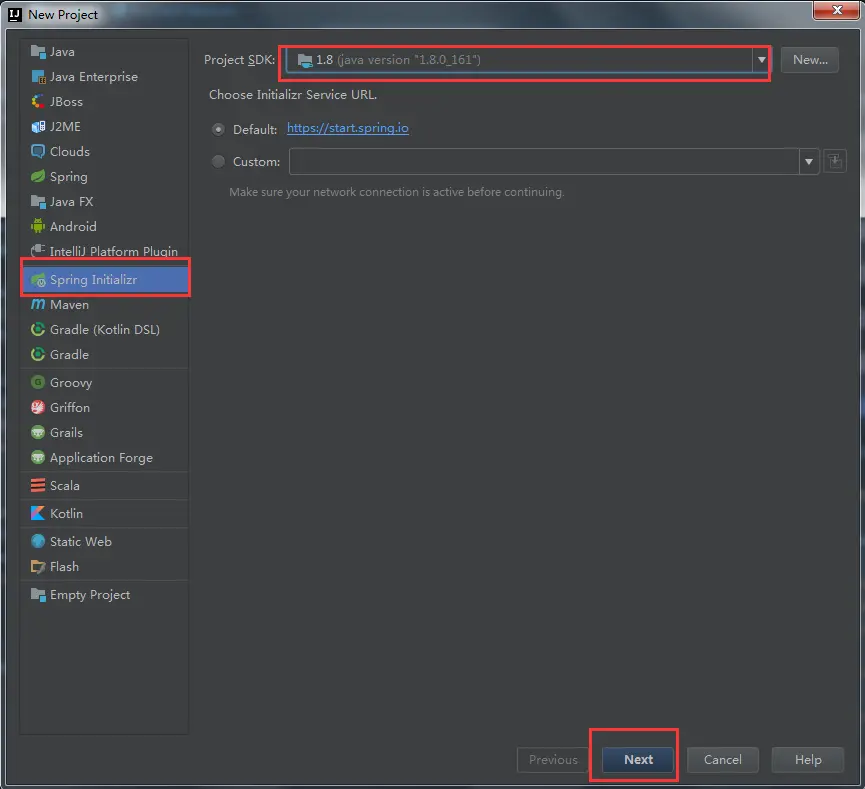Select the "Gradle (Kotlin DSL)" text
Screen dimensions: 865x789
pyautogui.click(x=105, y=329)
